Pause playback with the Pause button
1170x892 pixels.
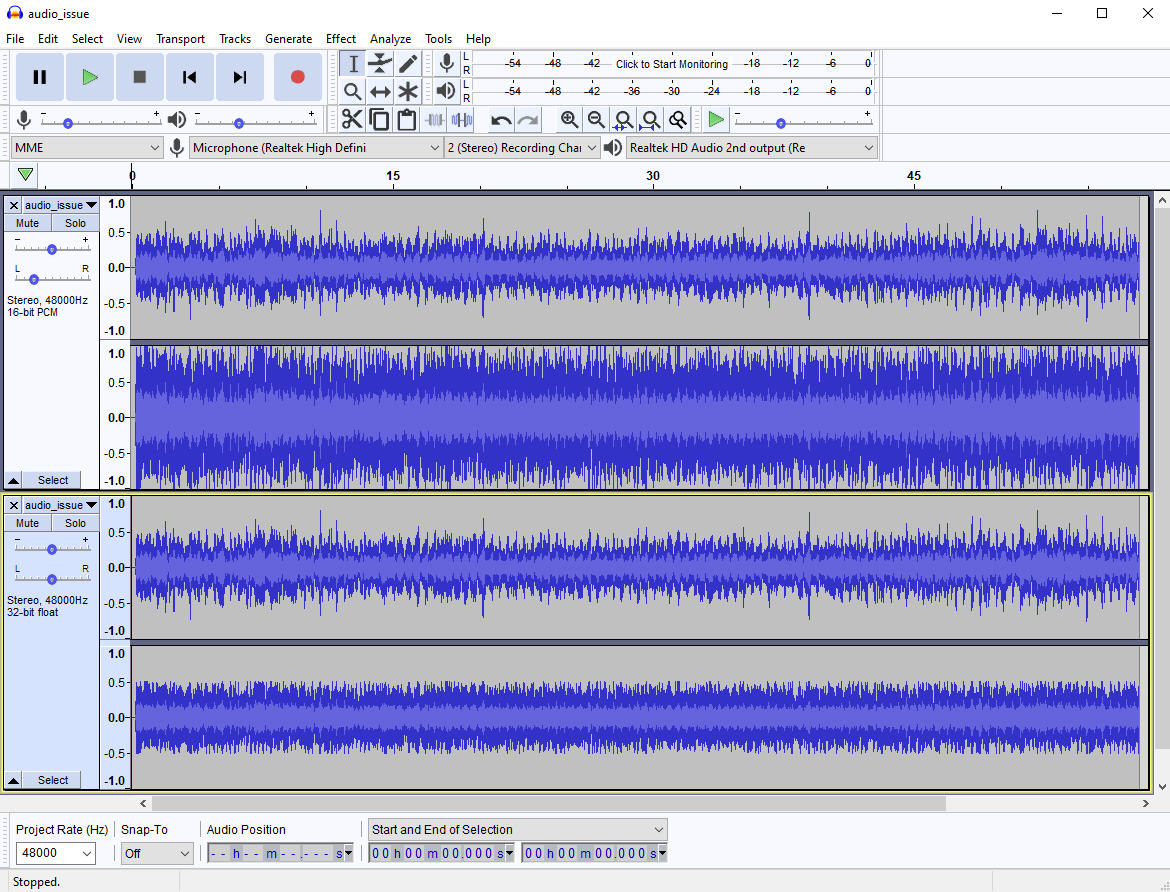40,77
